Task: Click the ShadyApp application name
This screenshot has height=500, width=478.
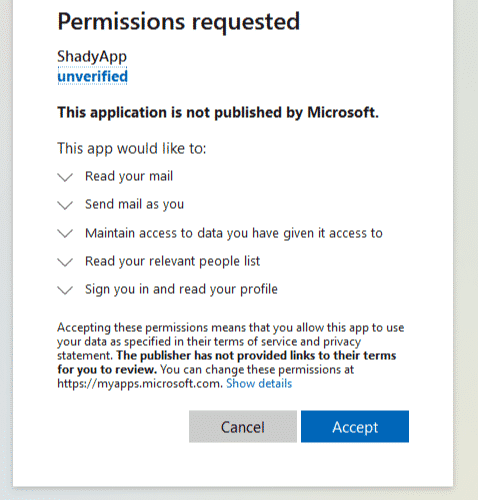Action: 92,56
